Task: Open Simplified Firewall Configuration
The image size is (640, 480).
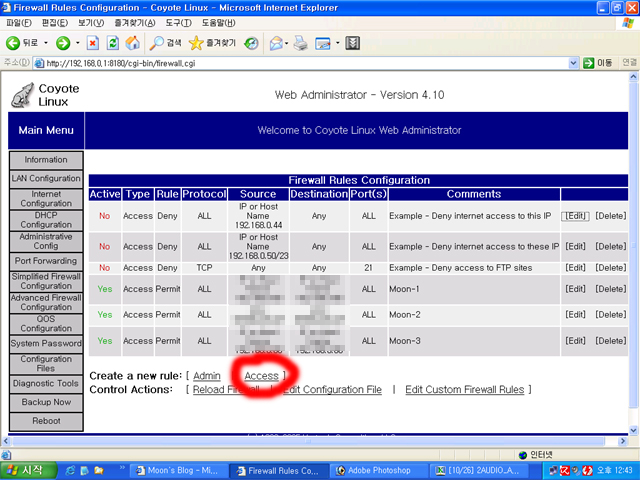Action: click(46, 281)
